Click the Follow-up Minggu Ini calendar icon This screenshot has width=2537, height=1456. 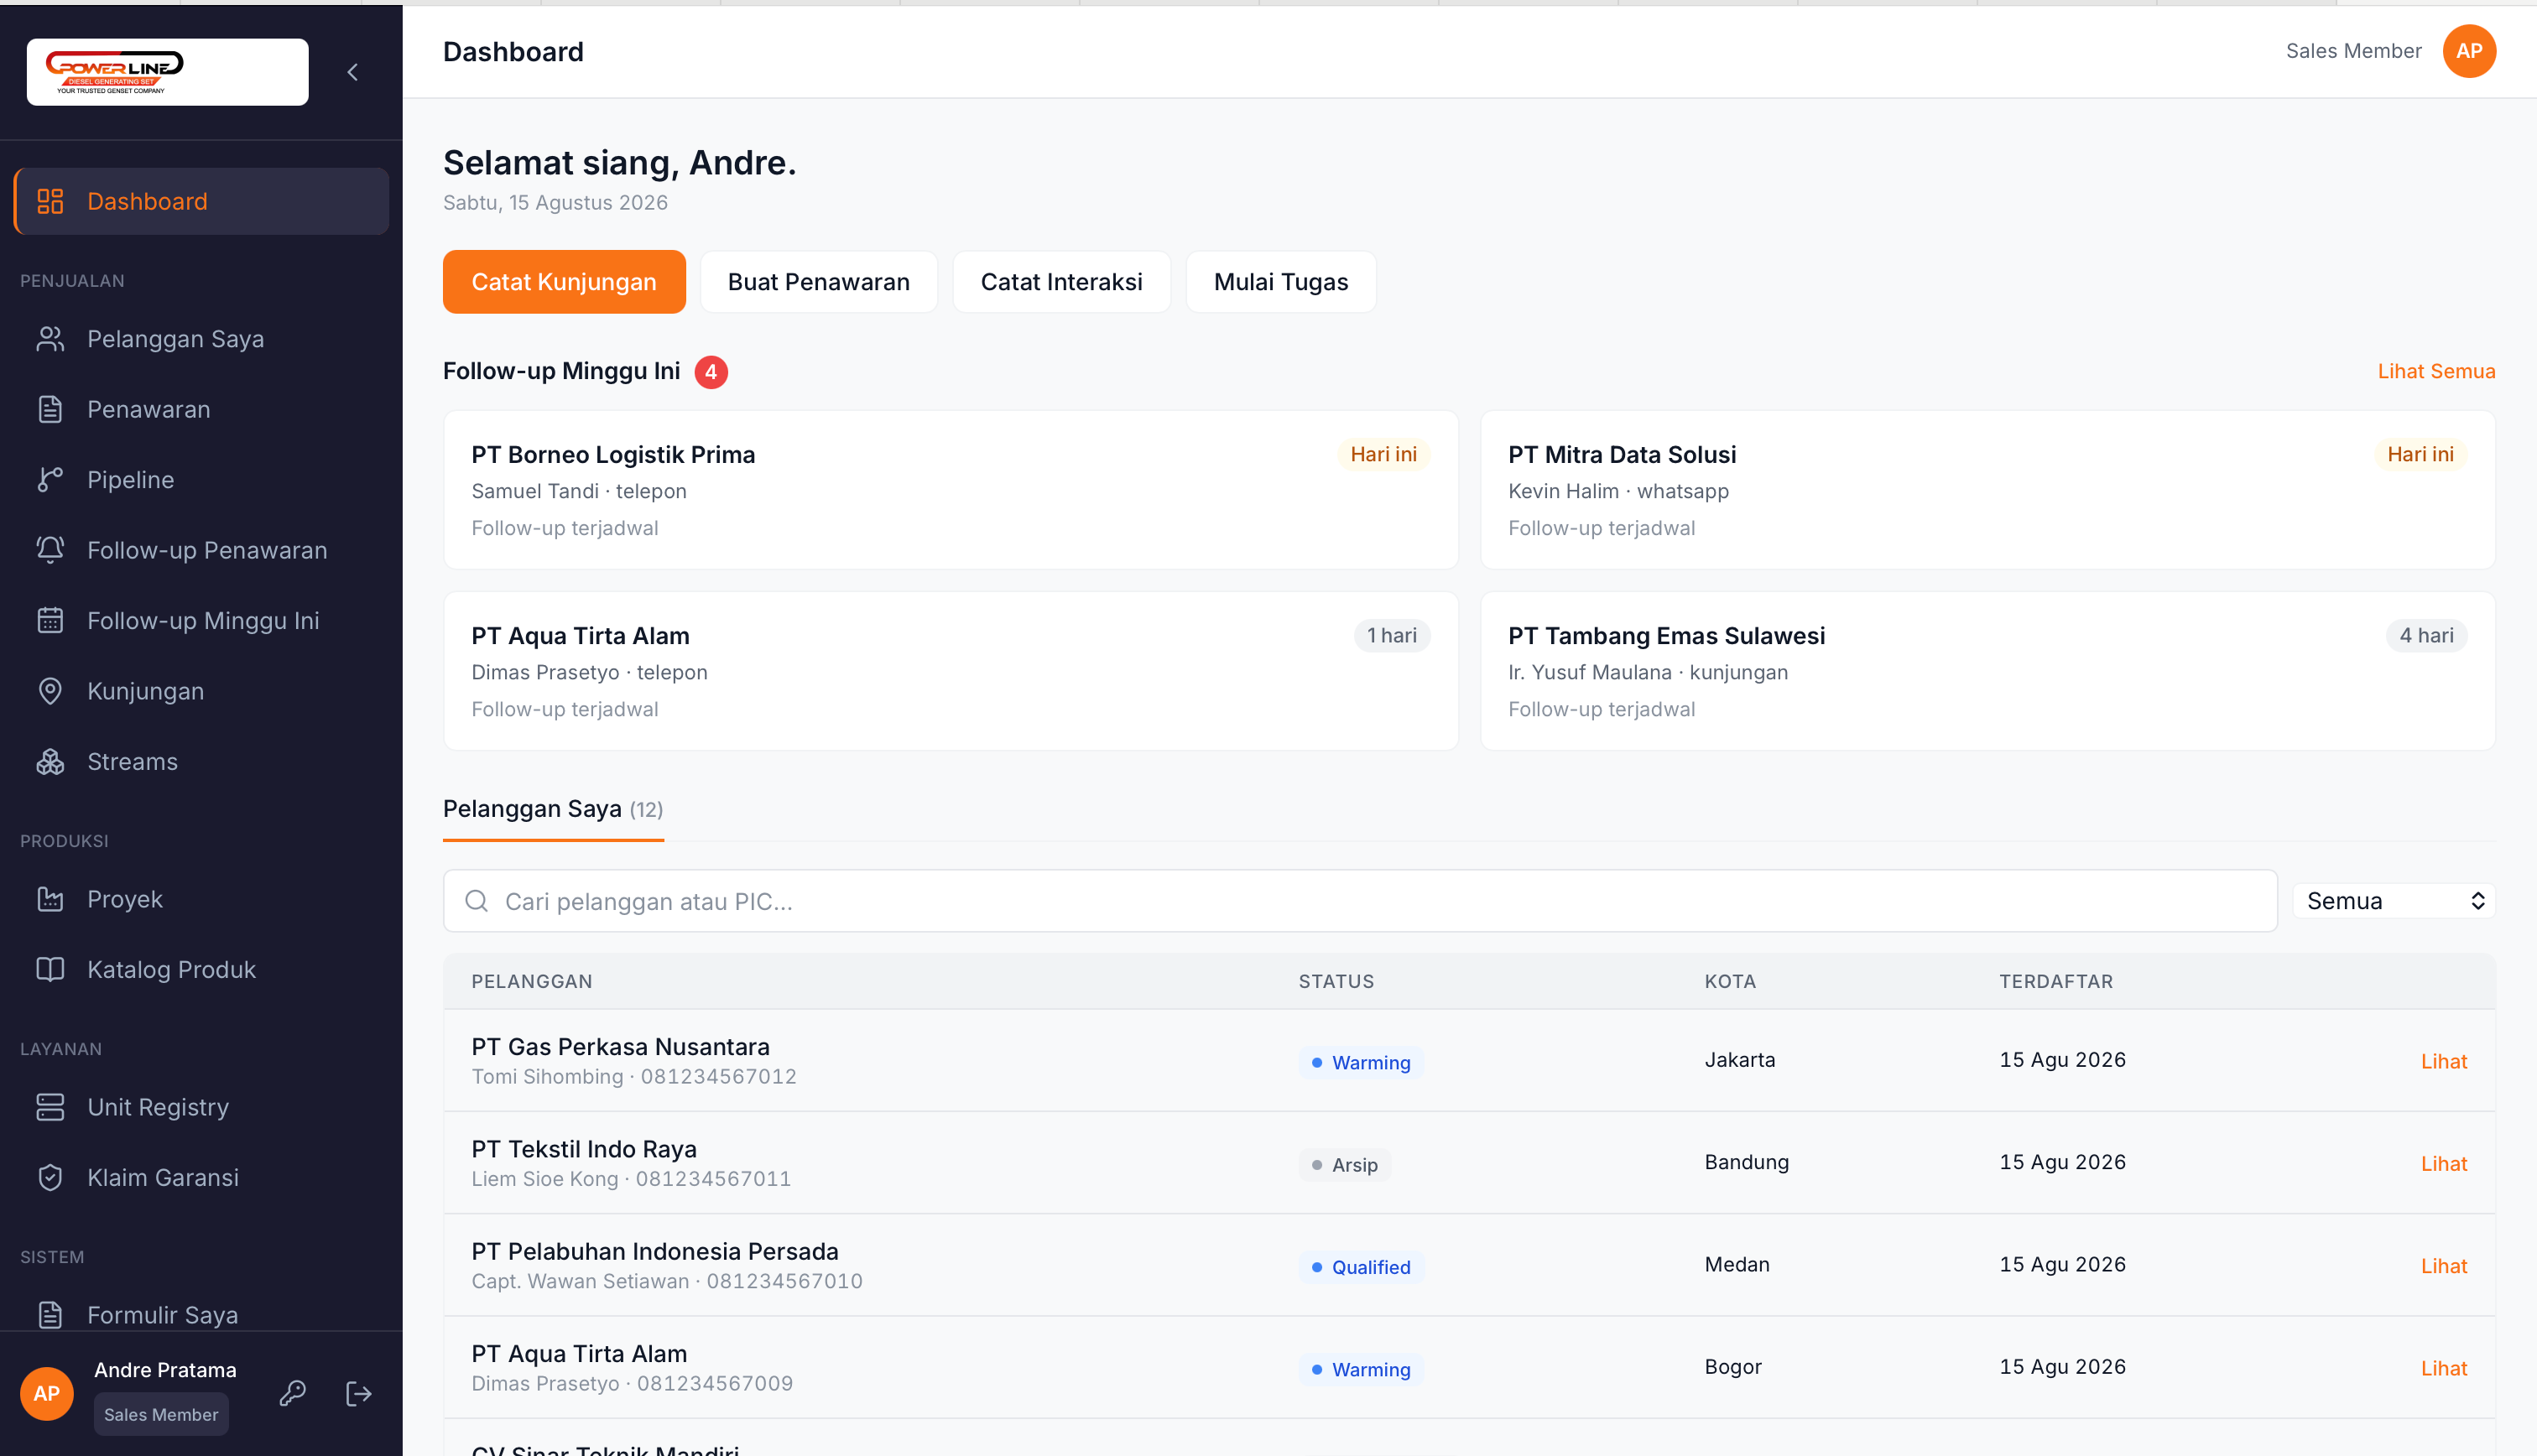(50, 620)
